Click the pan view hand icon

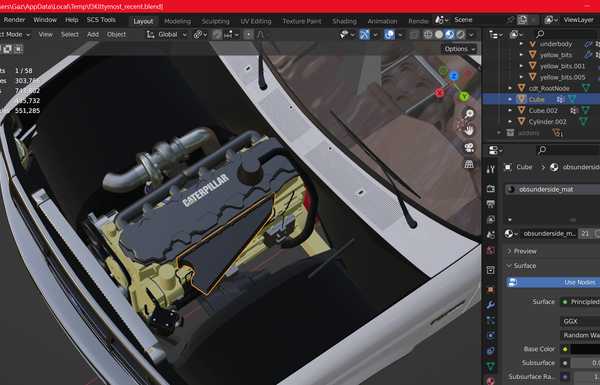point(469,131)
